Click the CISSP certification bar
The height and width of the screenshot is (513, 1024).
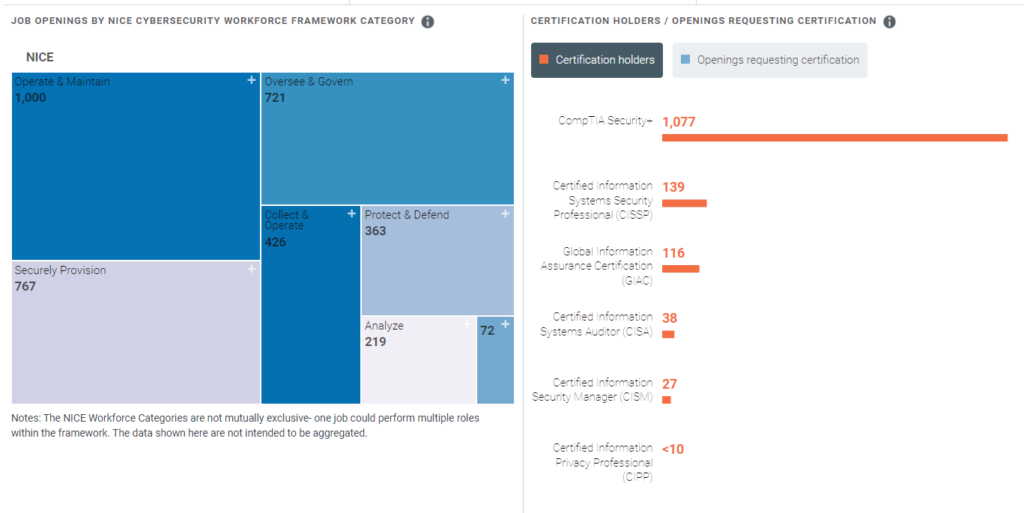(684, 203)
